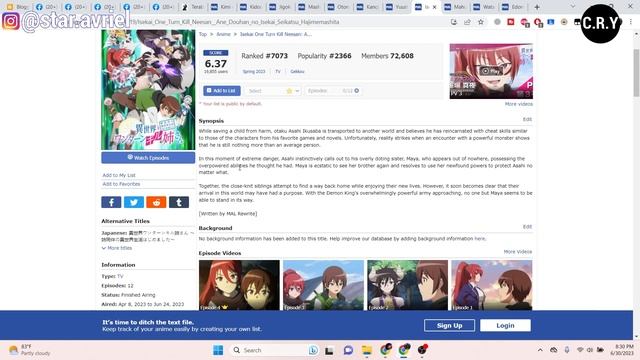Go to Anime in breadcrumb
Screen dimensions: 640x360
click(x=223, y=34)
